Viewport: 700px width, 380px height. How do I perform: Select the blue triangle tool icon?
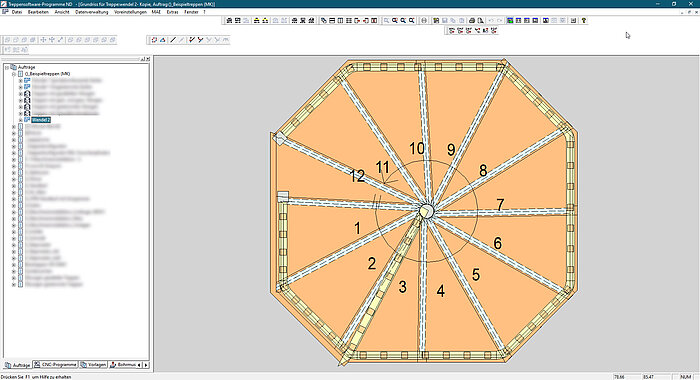click(162, 40)
